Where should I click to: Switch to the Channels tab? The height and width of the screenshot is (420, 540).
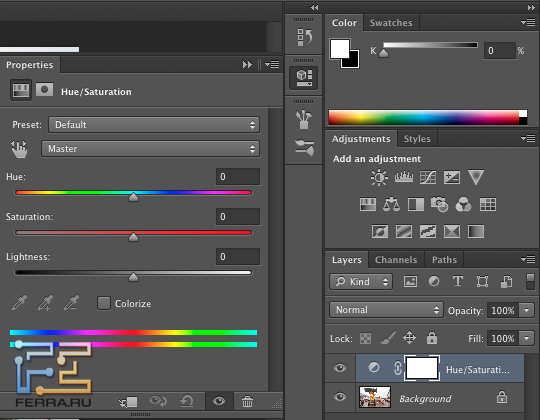click(396, 260)
